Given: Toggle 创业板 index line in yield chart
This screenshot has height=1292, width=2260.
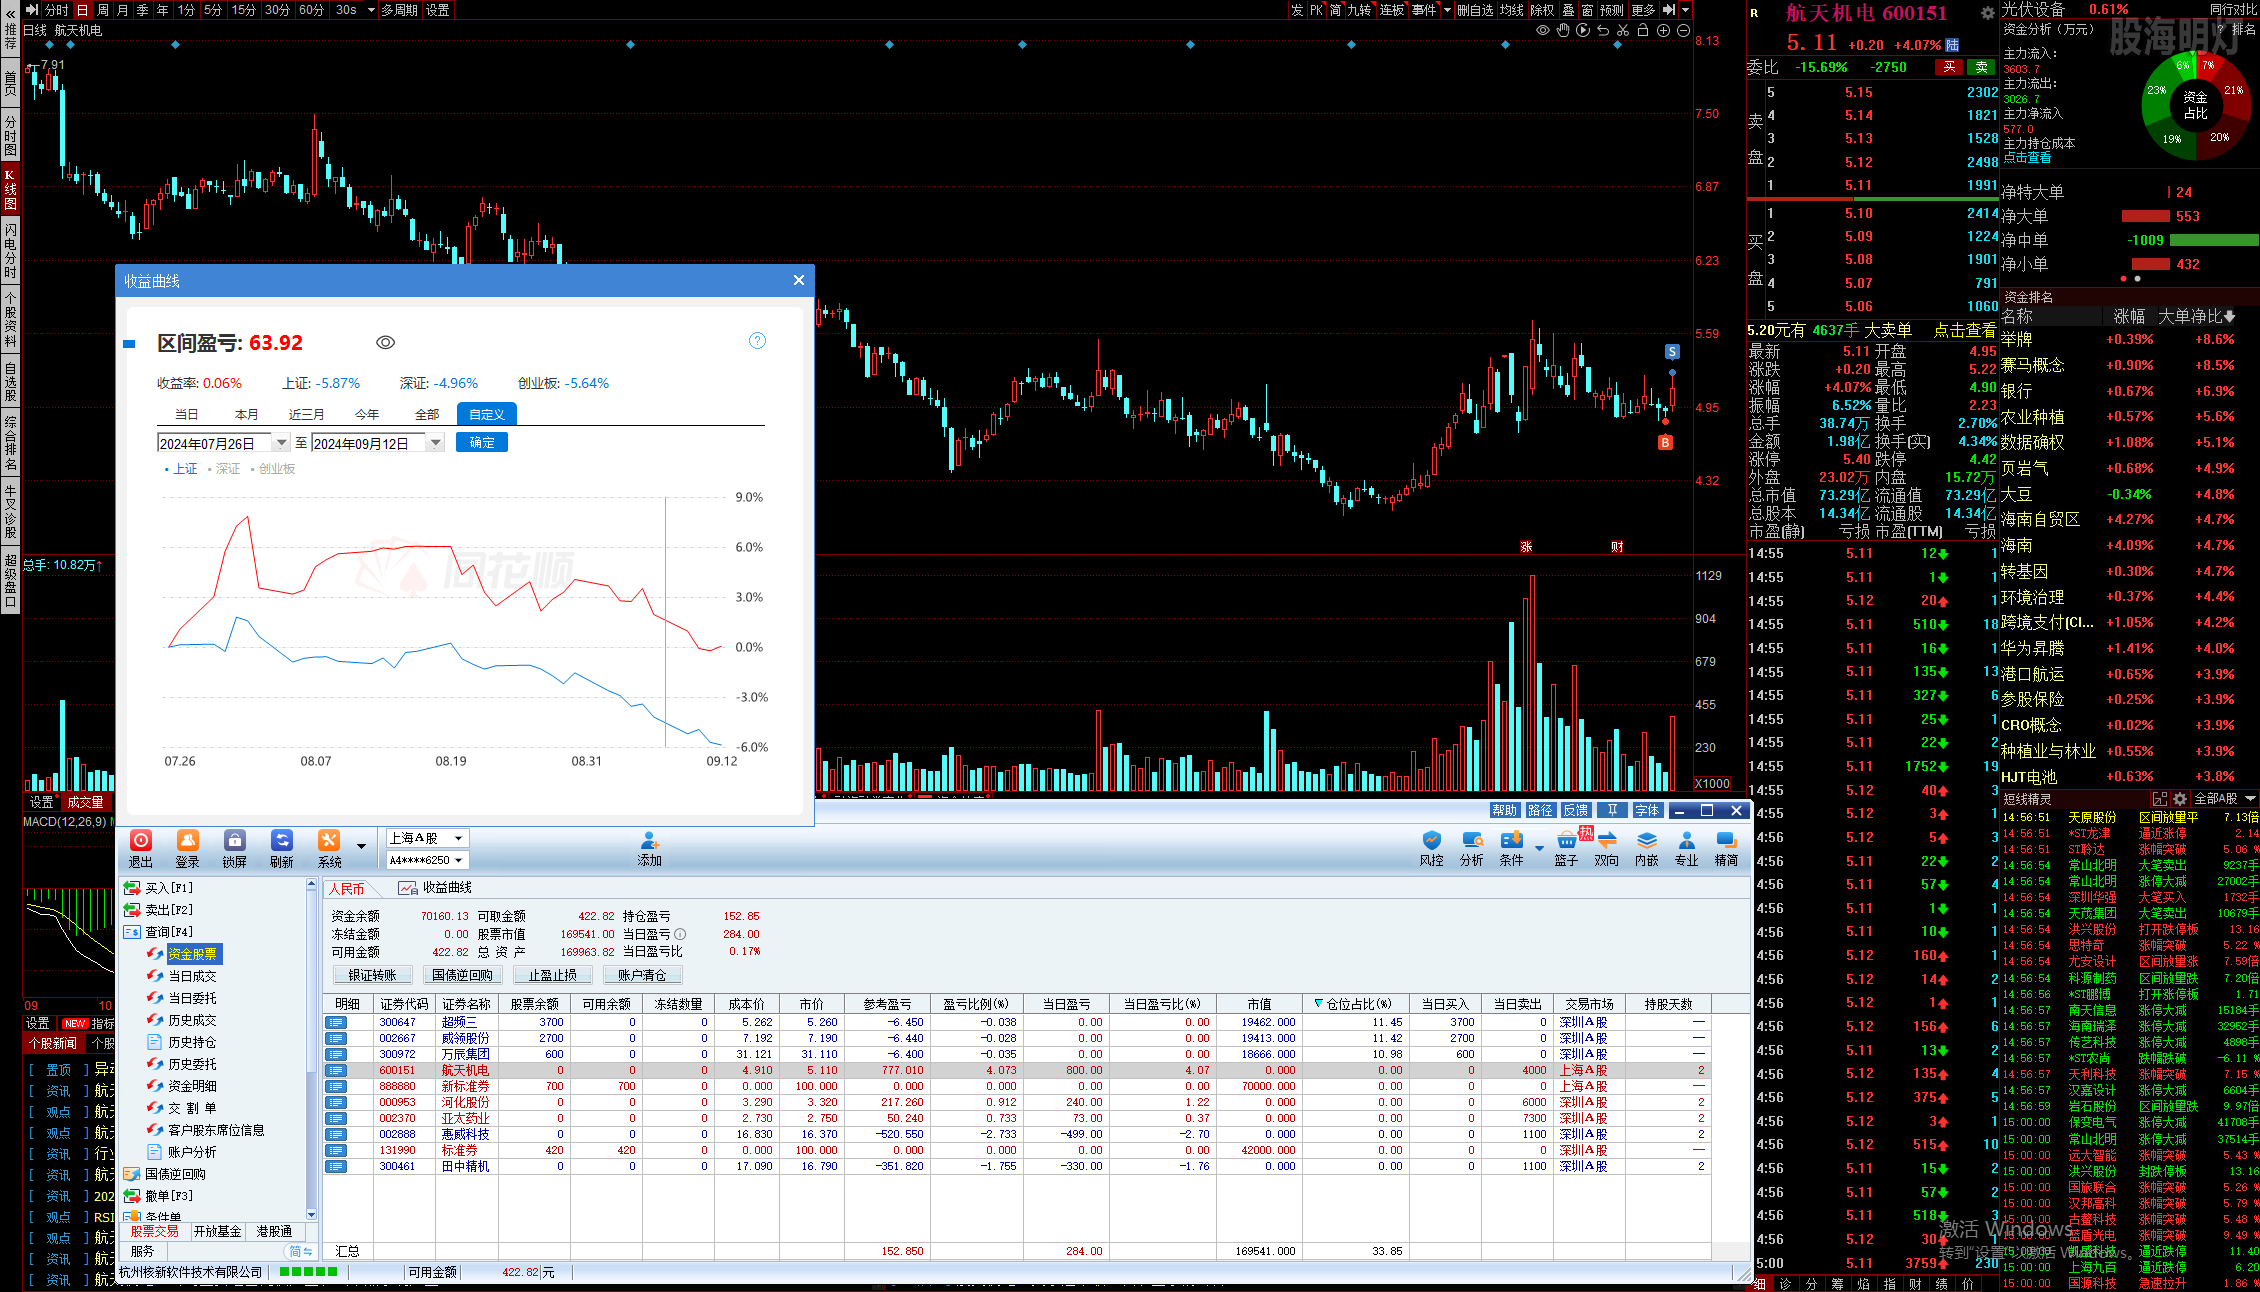Looking at the screenshot, I should coord(272,469).
